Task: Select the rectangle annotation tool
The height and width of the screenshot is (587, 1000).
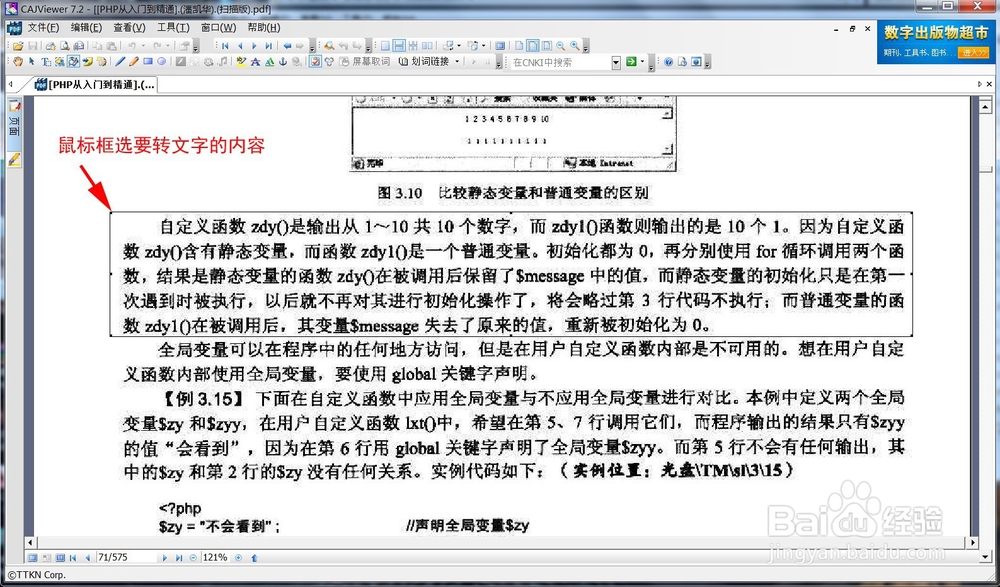Action: click(x=148, y=61)
